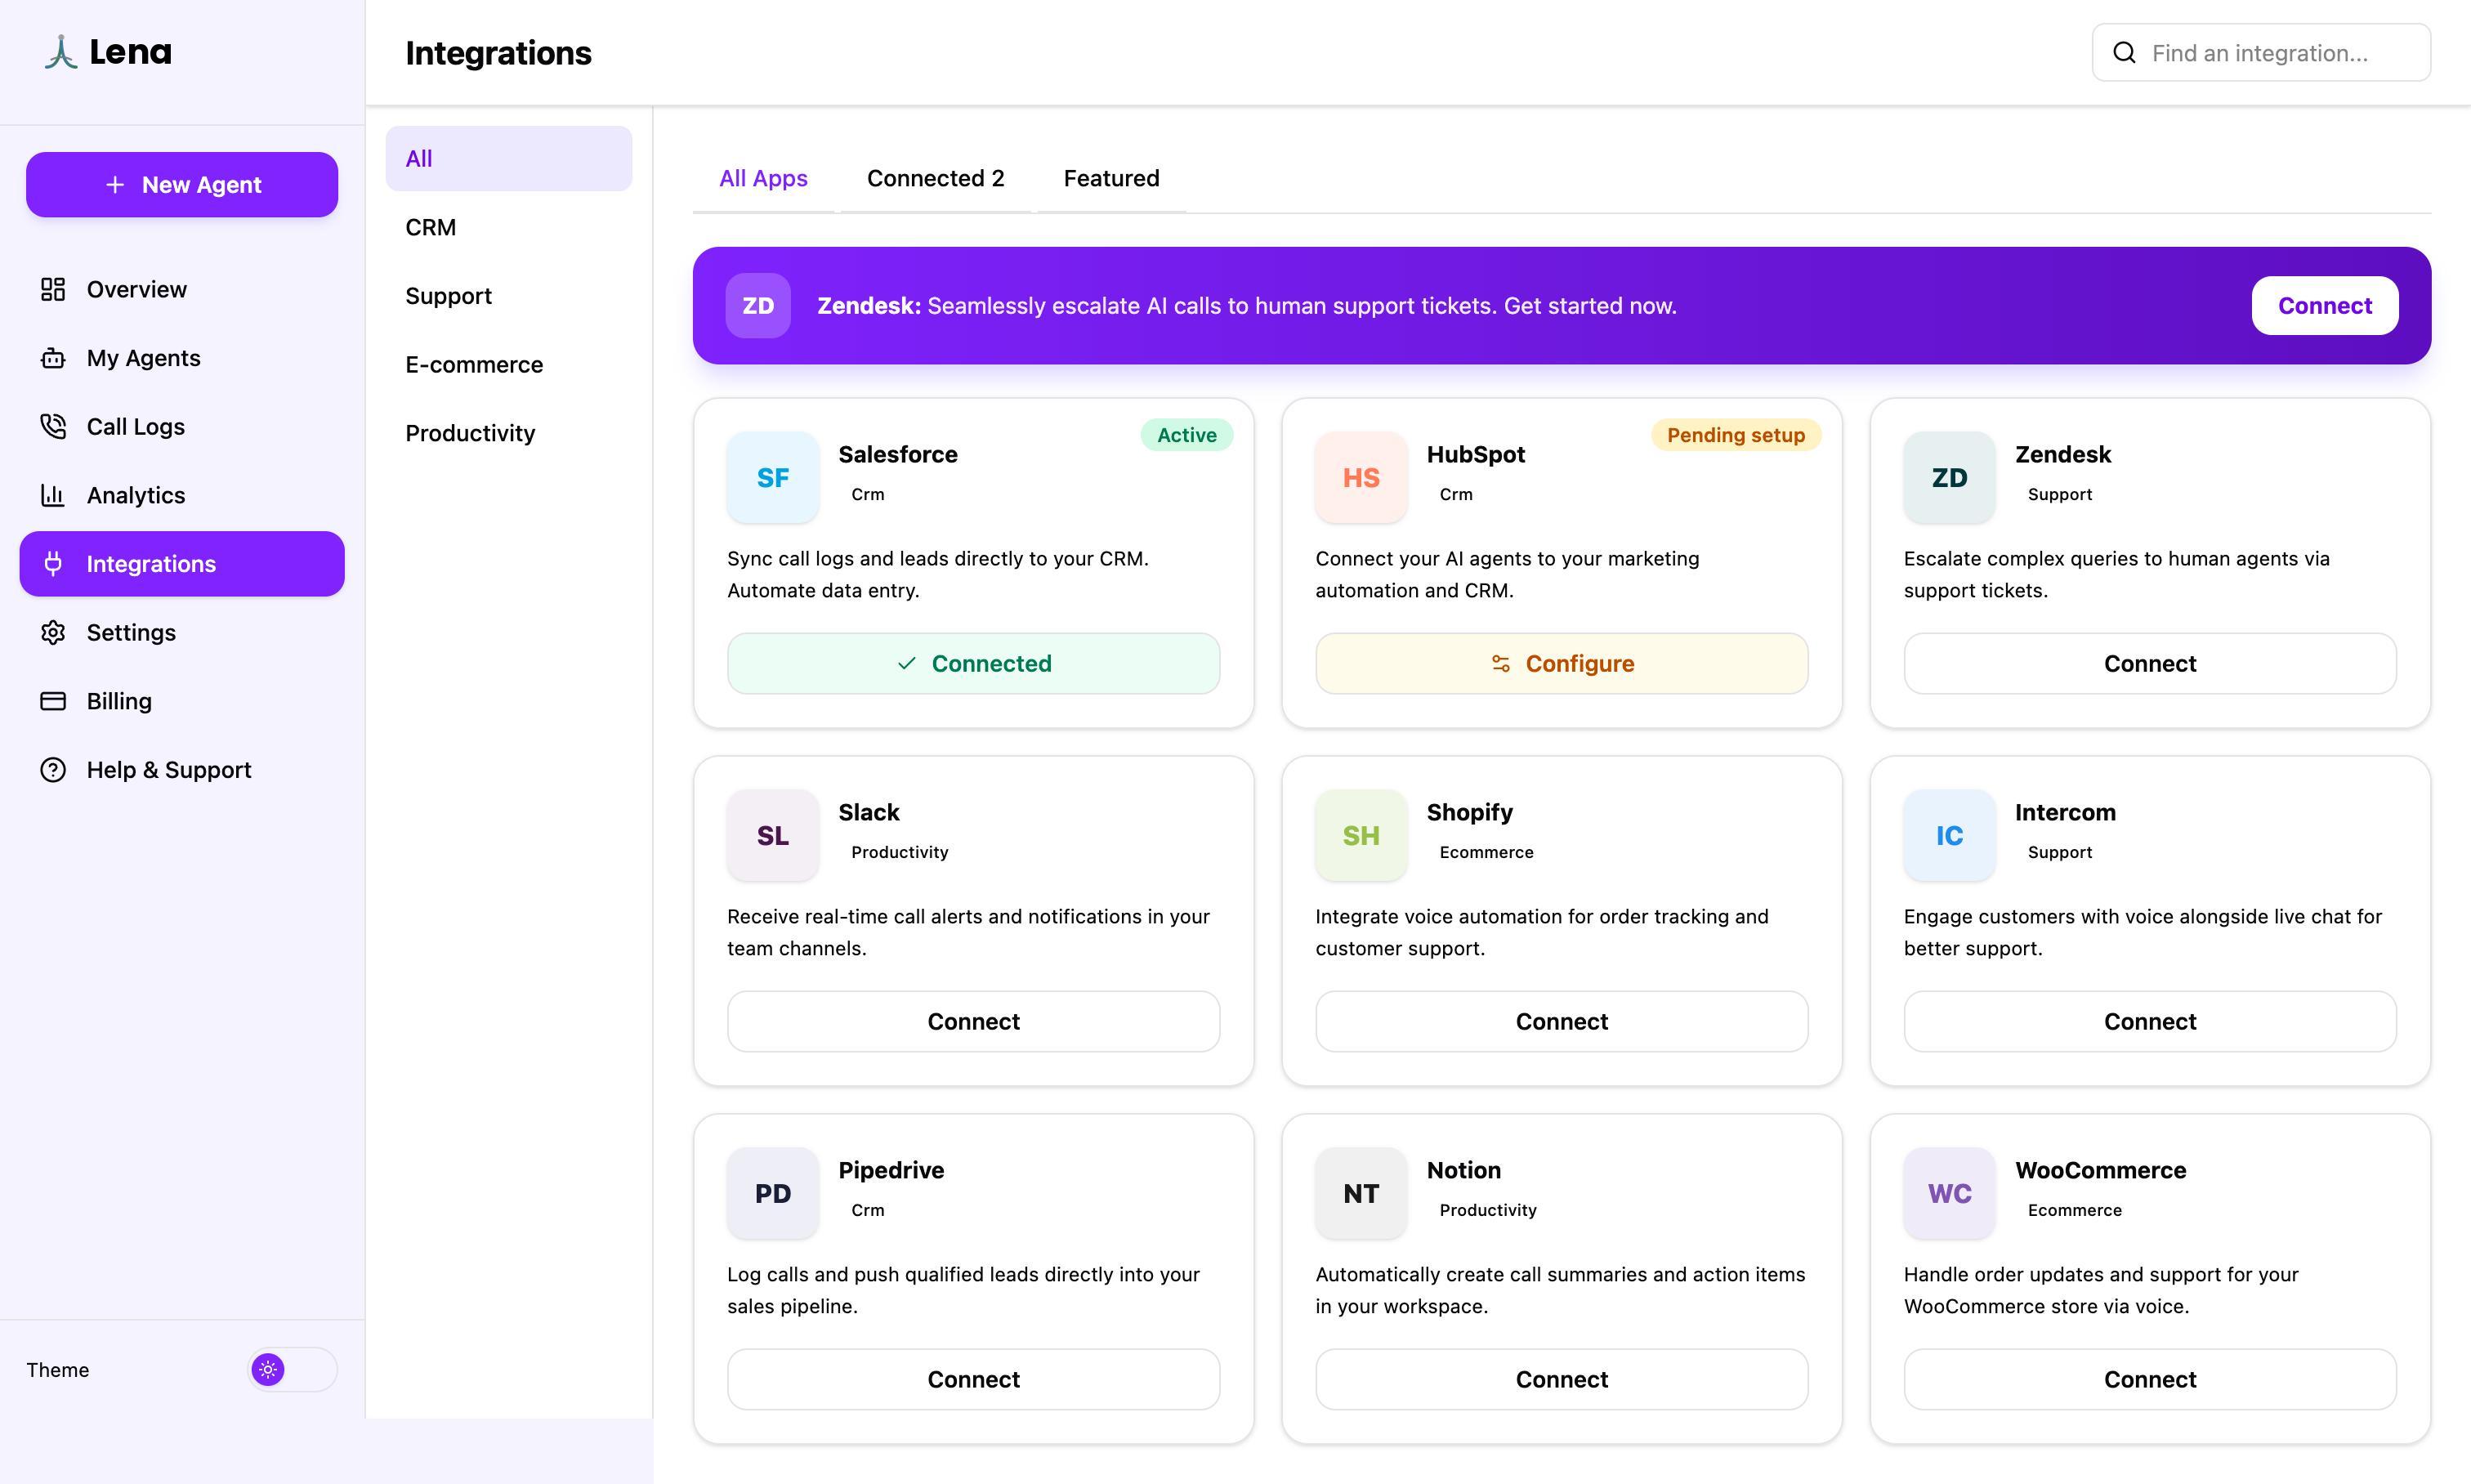Viewport: 2471px width, 1484px height.
Task: Filter integrations by Productivity category
Action: click(508, 433)
